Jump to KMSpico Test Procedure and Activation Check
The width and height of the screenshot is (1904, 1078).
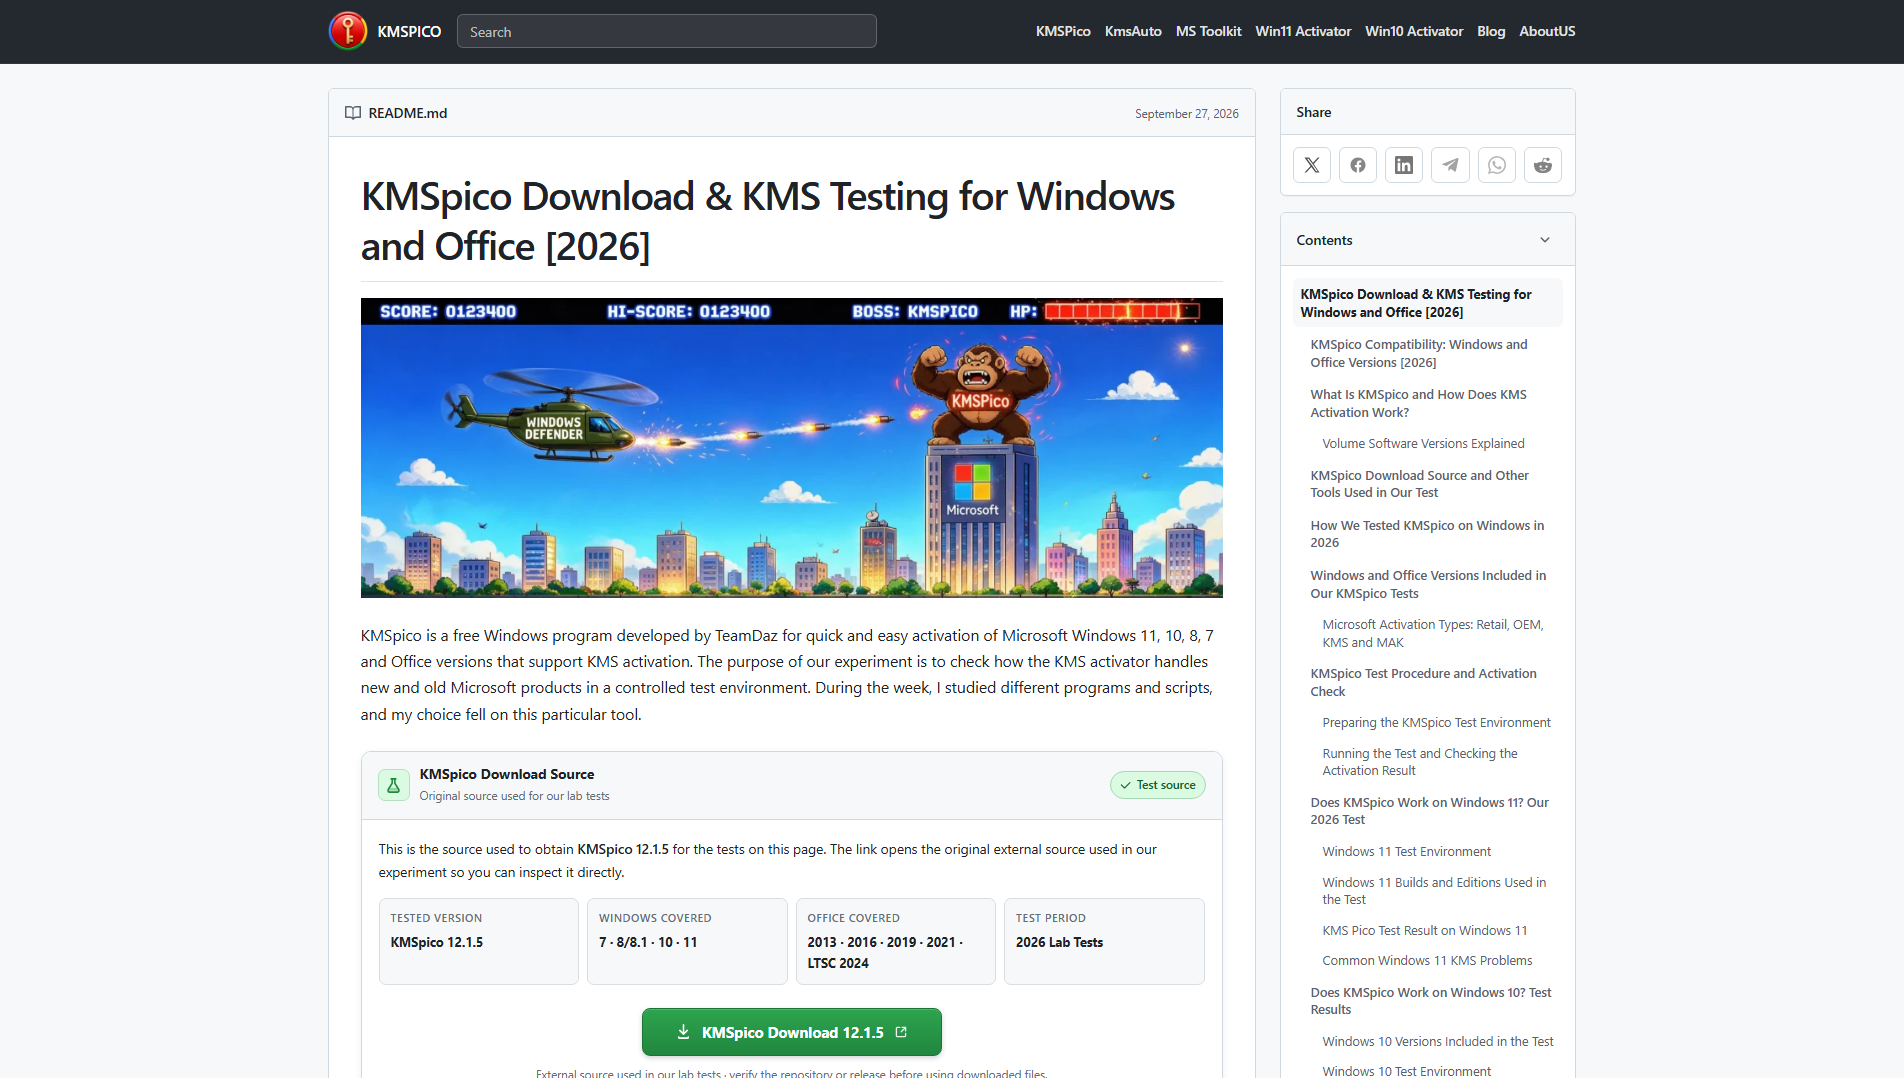pyautogui.click(x=1424, y=682)
